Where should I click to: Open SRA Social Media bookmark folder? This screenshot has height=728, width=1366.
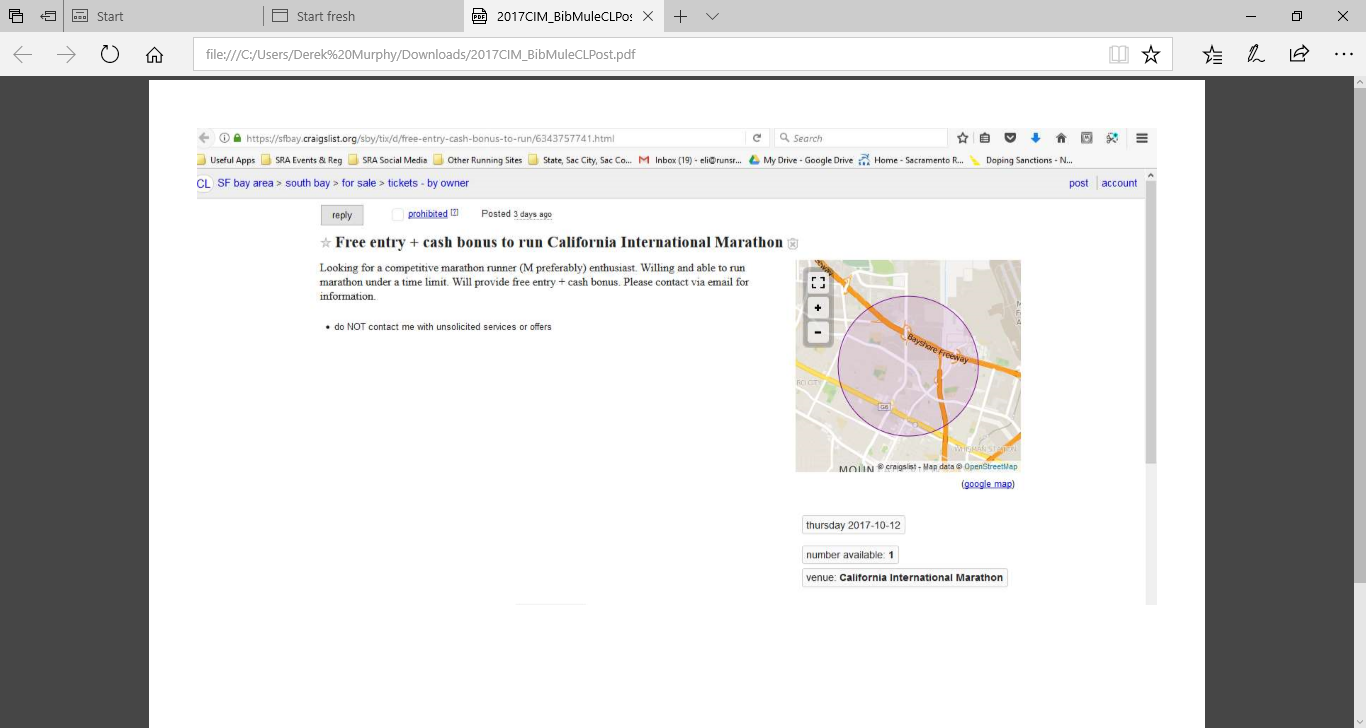point(388,160)
